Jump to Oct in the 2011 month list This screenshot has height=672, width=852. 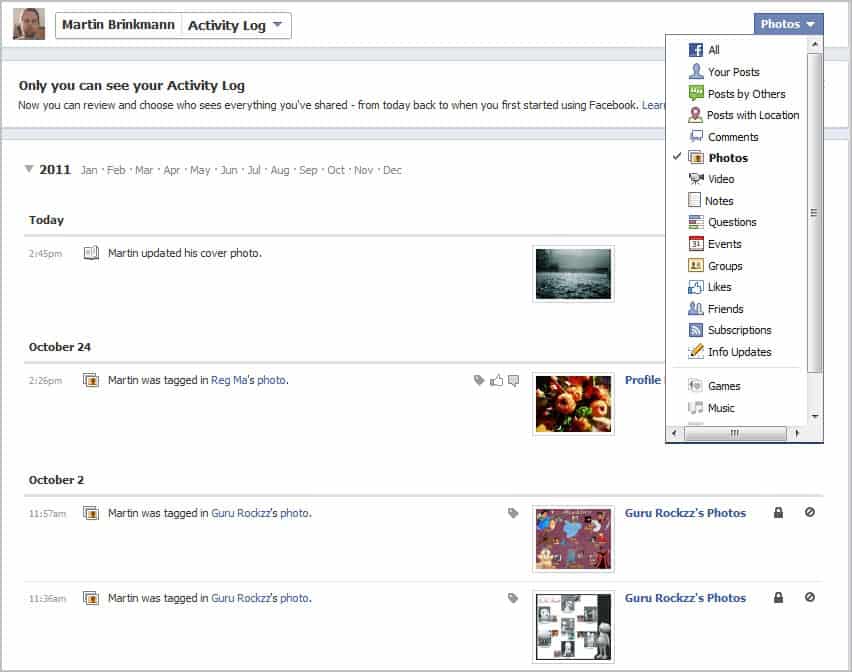click(x=336, y=170)
